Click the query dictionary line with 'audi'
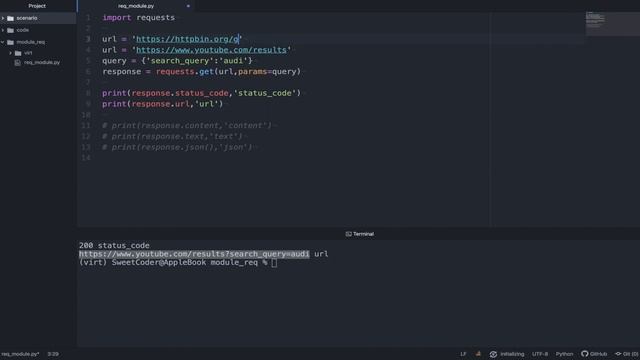 [177, 61]
